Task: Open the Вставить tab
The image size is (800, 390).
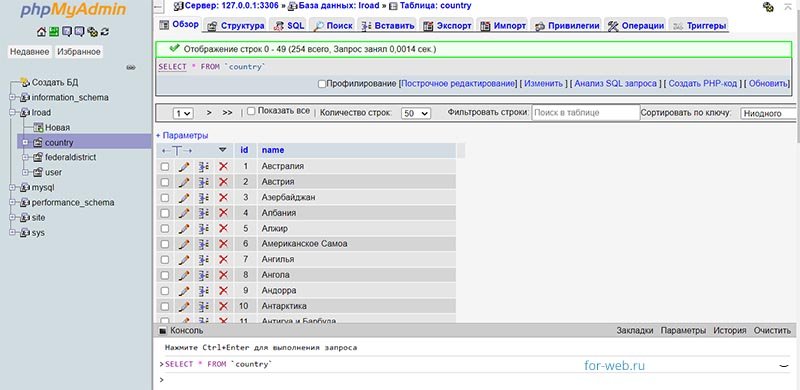Action: (388, 26)
